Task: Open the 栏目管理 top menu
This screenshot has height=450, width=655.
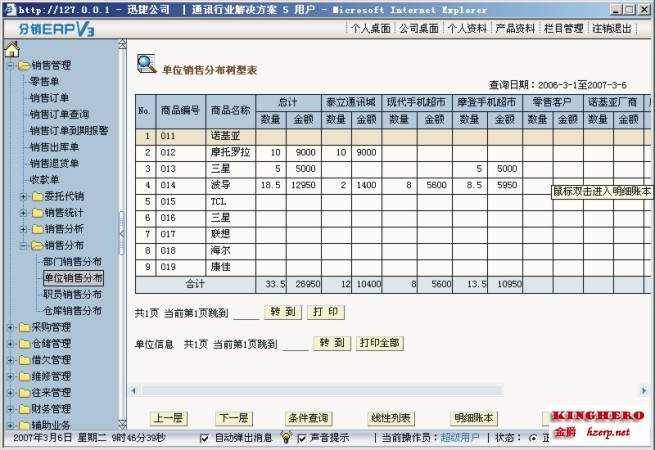Action: 564,28
